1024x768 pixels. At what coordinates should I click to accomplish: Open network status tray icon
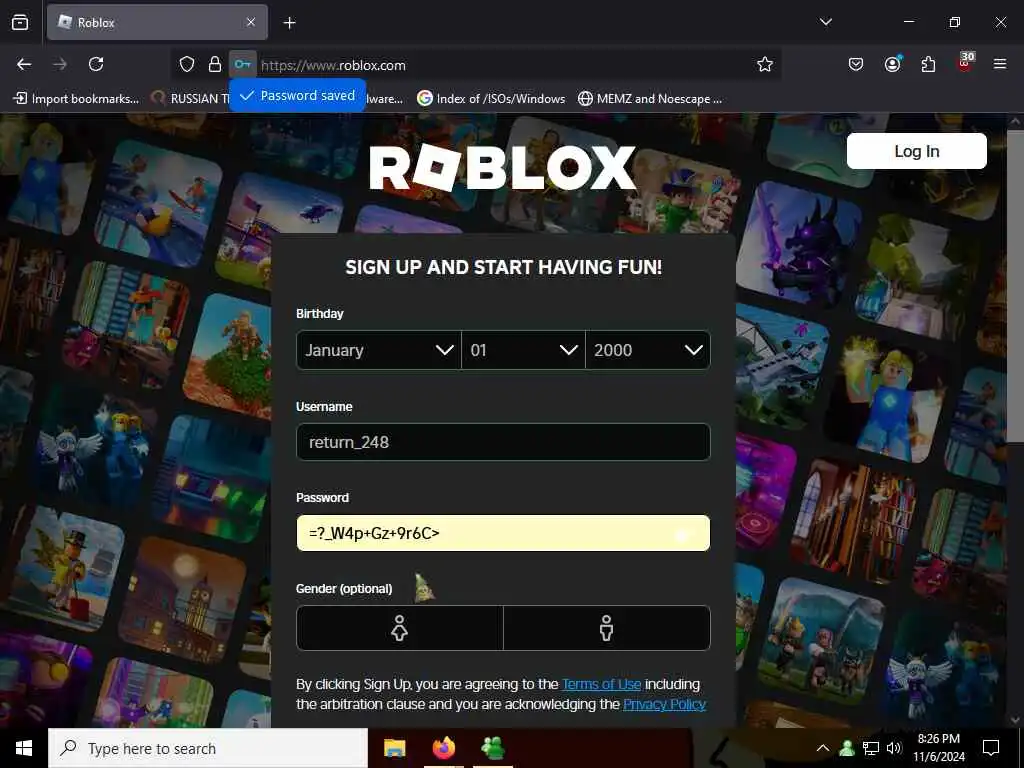[x=871, y=748]
